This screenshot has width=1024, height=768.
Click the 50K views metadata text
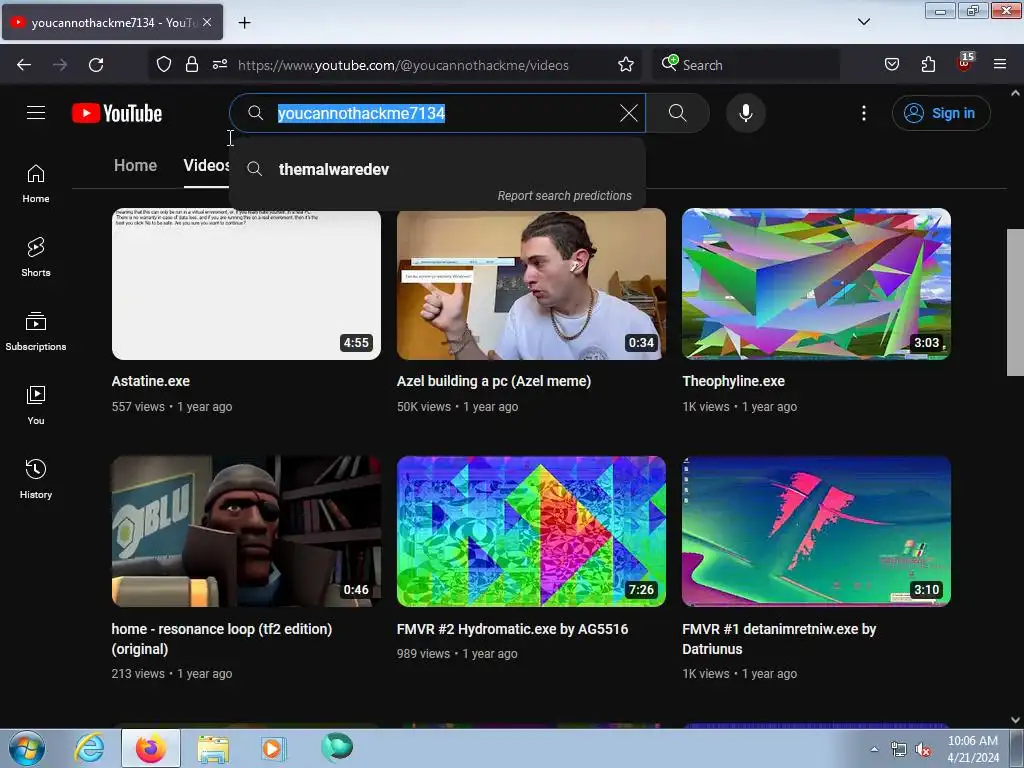(424, 407)
